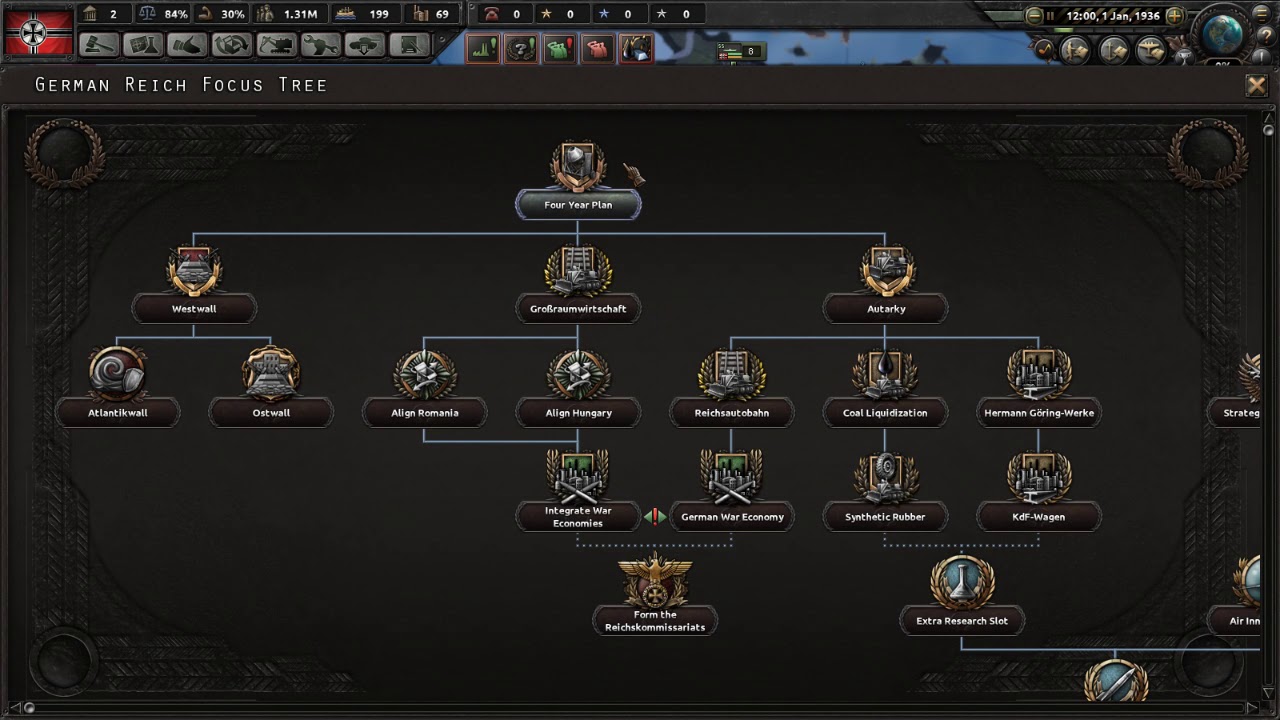This screenshot has width=1280, height=720.
Task: Open the German Reich flag politics view
Action: [x=39, y=32]
